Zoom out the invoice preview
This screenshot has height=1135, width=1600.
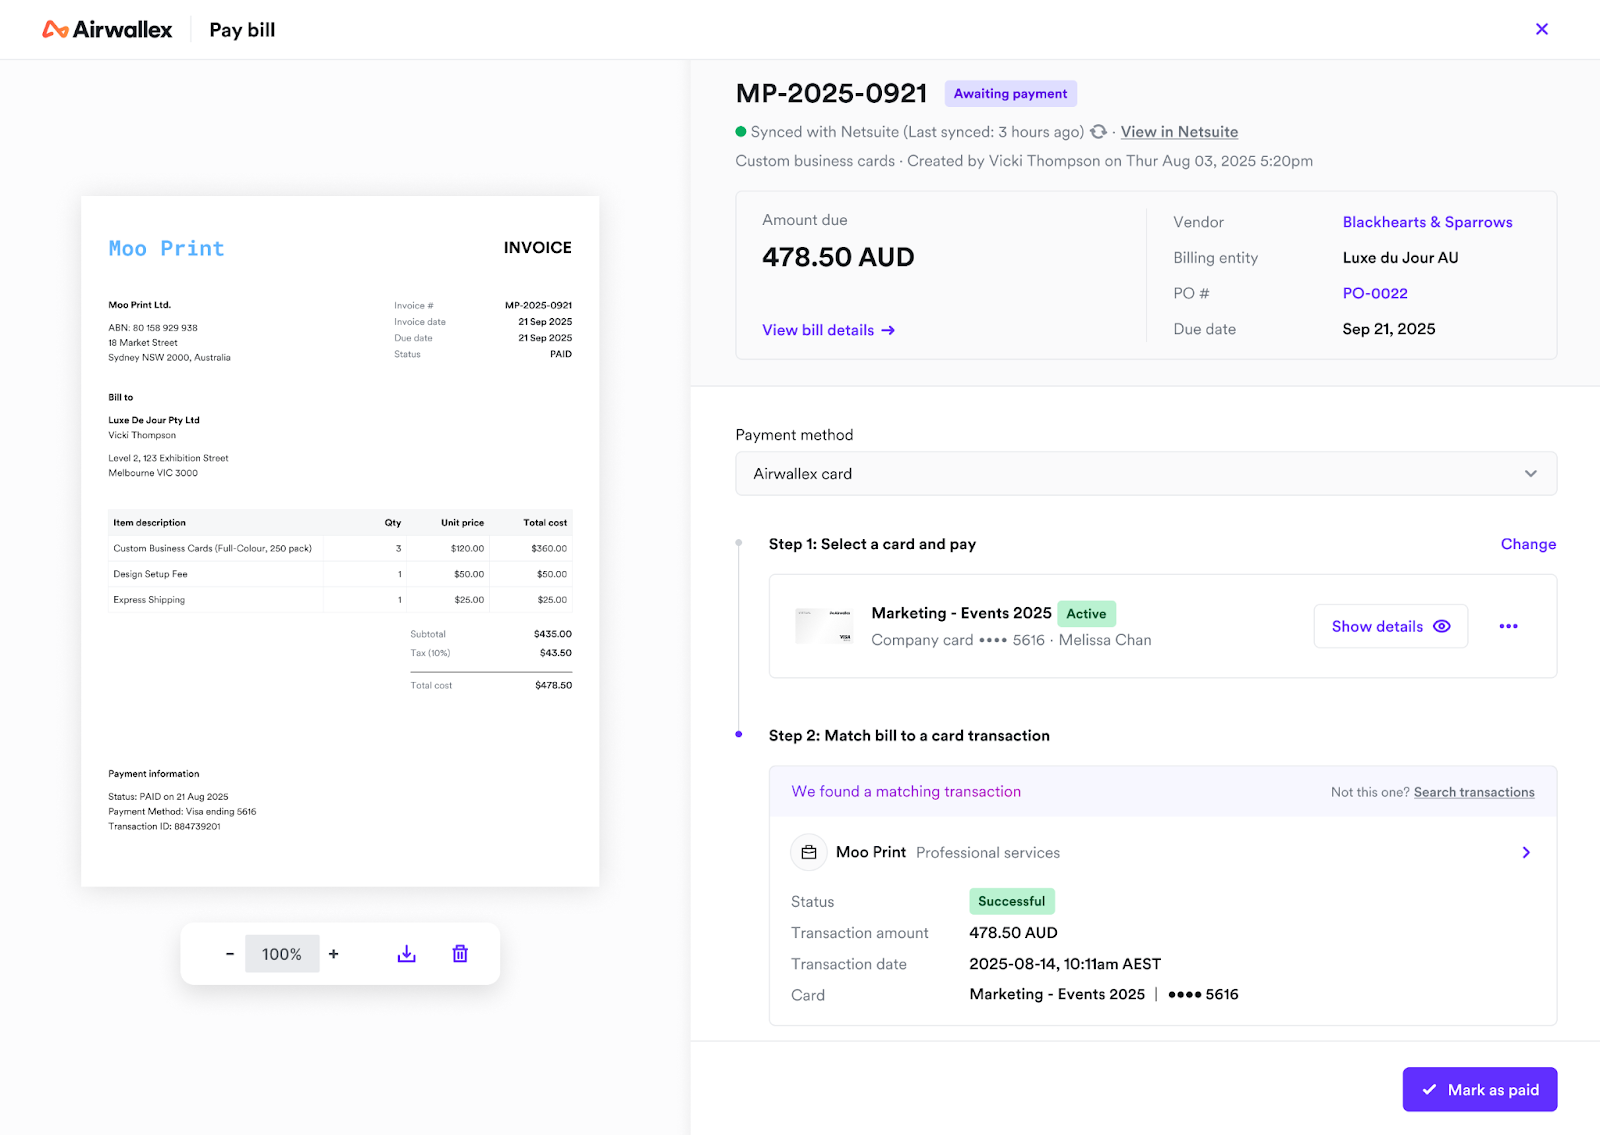[230, 954]
